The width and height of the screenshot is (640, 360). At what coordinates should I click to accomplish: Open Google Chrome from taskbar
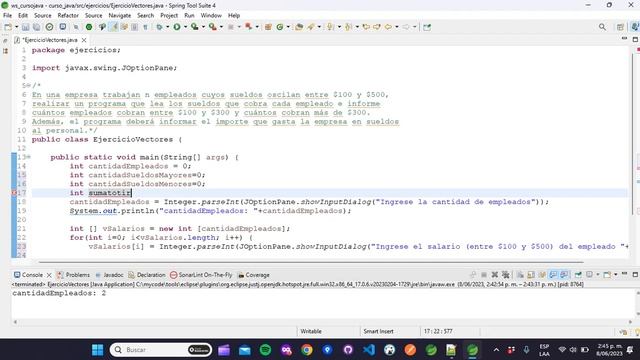pos(307,350)
